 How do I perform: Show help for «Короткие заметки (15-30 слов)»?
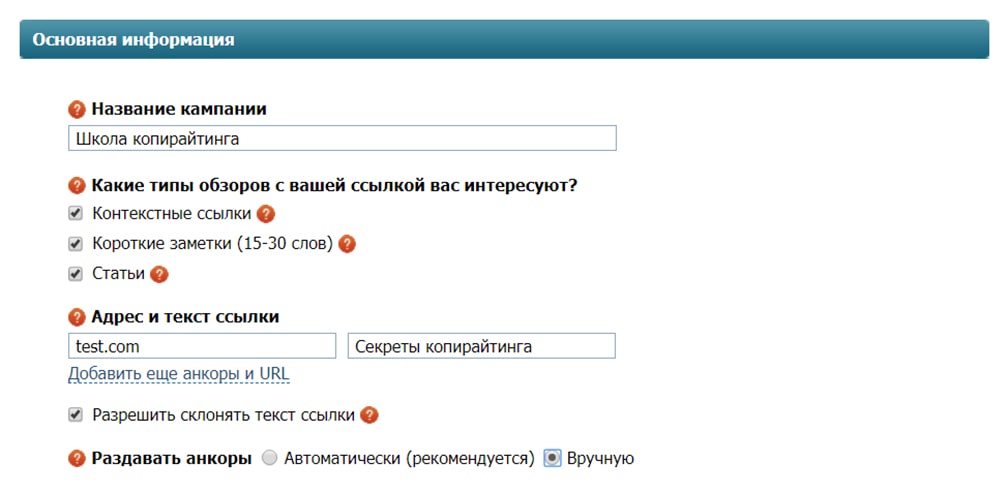click(347, 243)
